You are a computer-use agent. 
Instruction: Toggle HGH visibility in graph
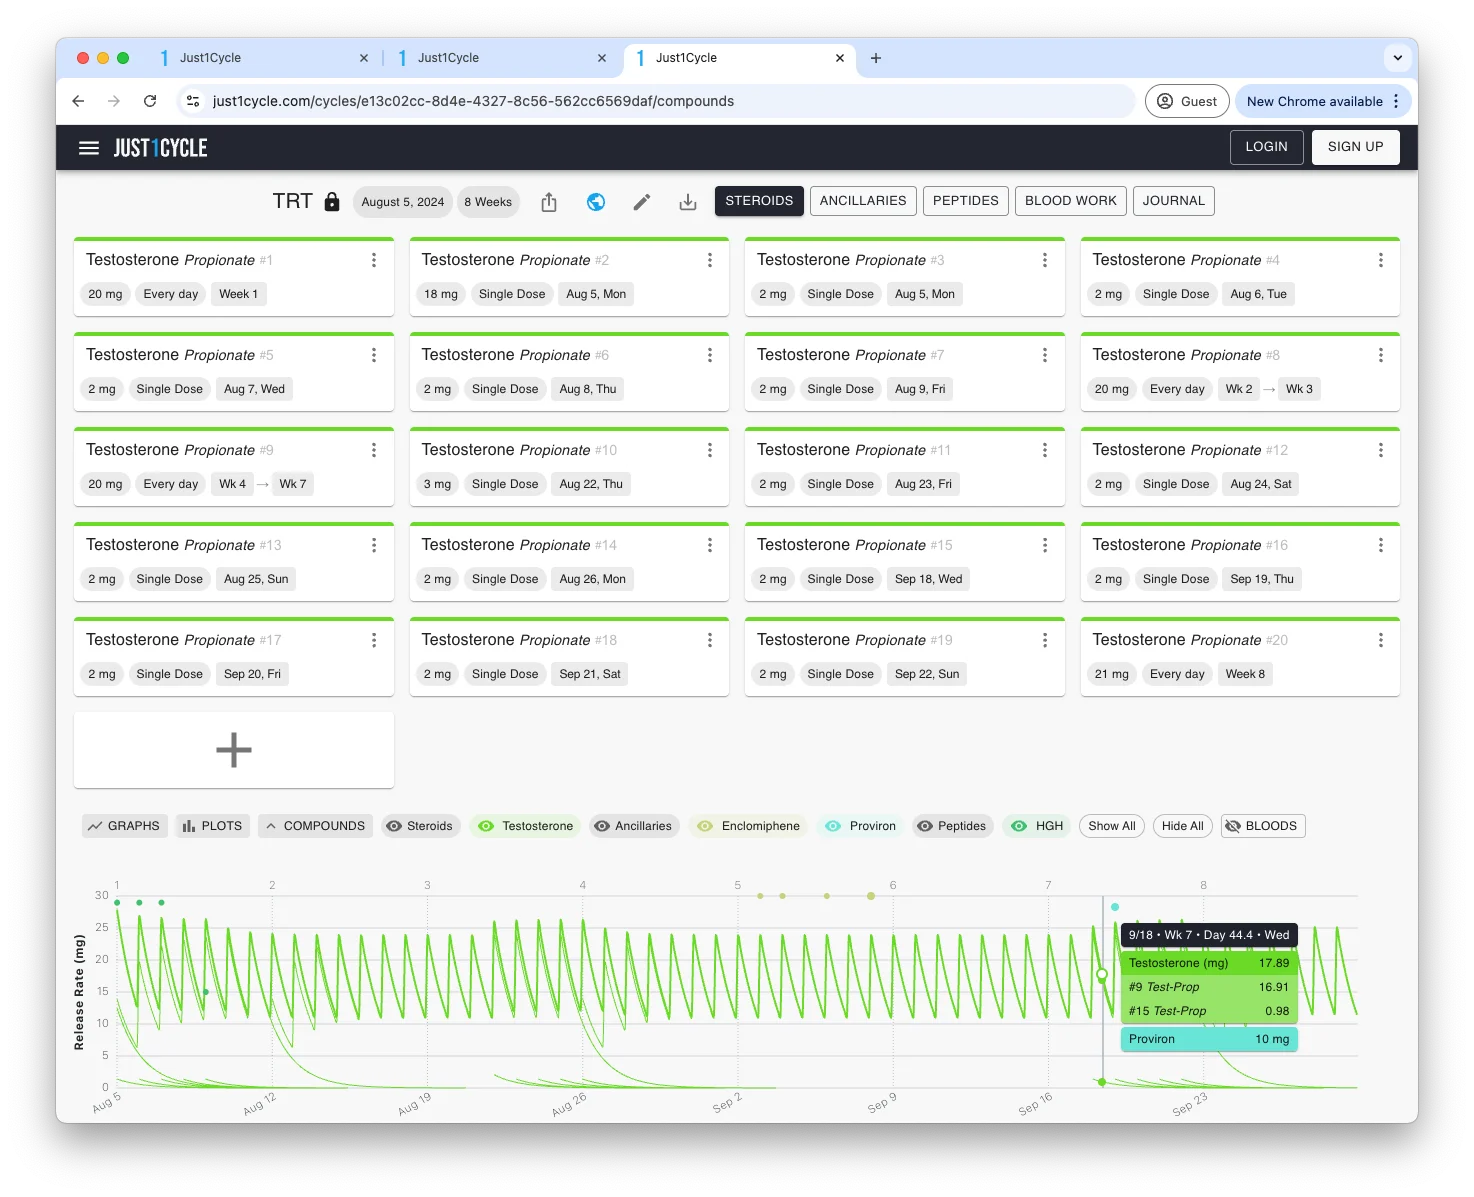point(1037,826)
